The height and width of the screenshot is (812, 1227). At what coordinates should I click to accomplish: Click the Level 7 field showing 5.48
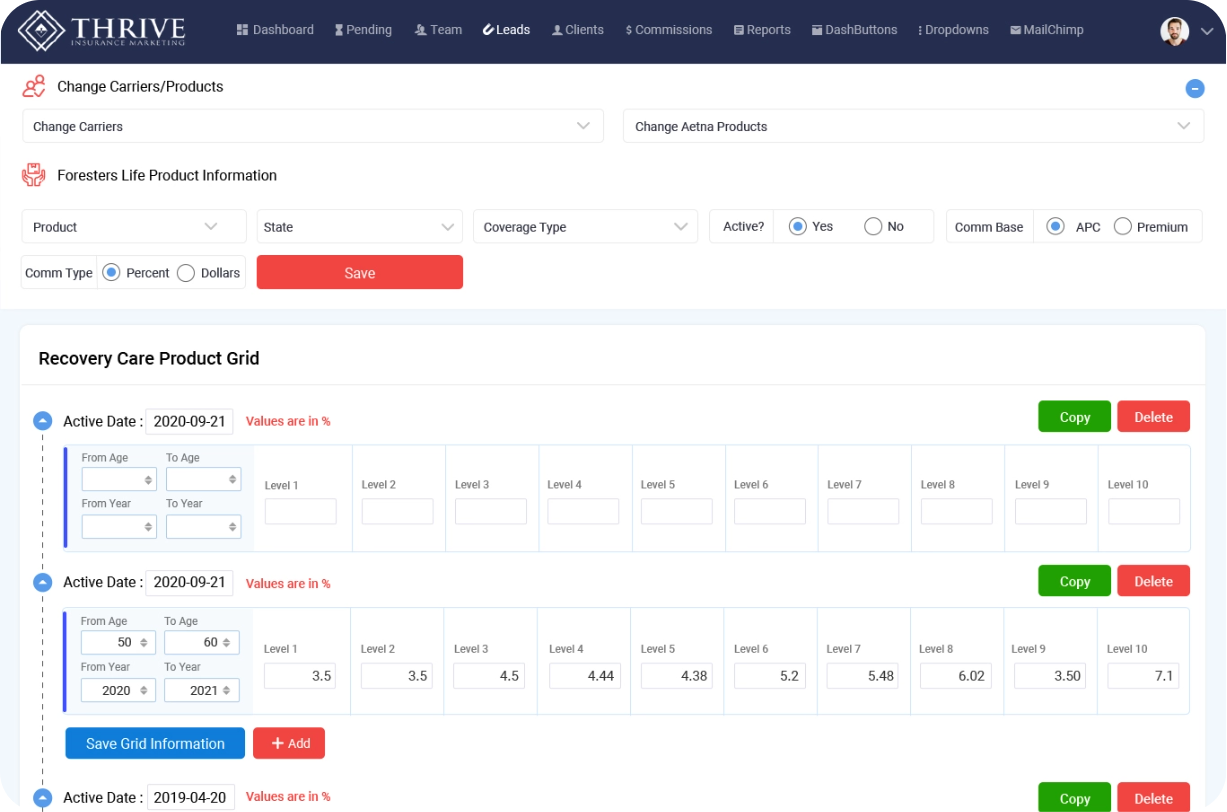(x=863, y=676)
